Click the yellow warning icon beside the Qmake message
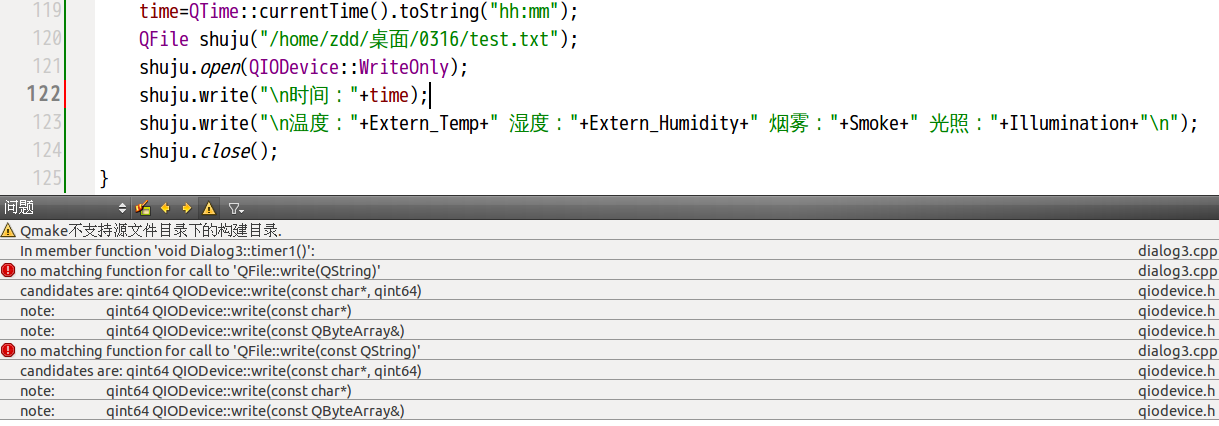Screen dimensions: 1219x426 point(8,230)
